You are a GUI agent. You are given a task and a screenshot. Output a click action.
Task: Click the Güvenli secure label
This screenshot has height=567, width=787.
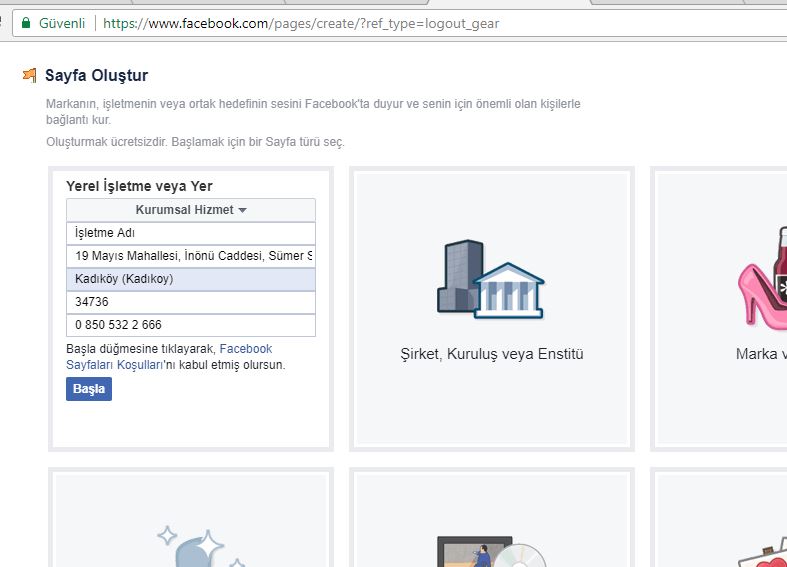coord(62,23)
